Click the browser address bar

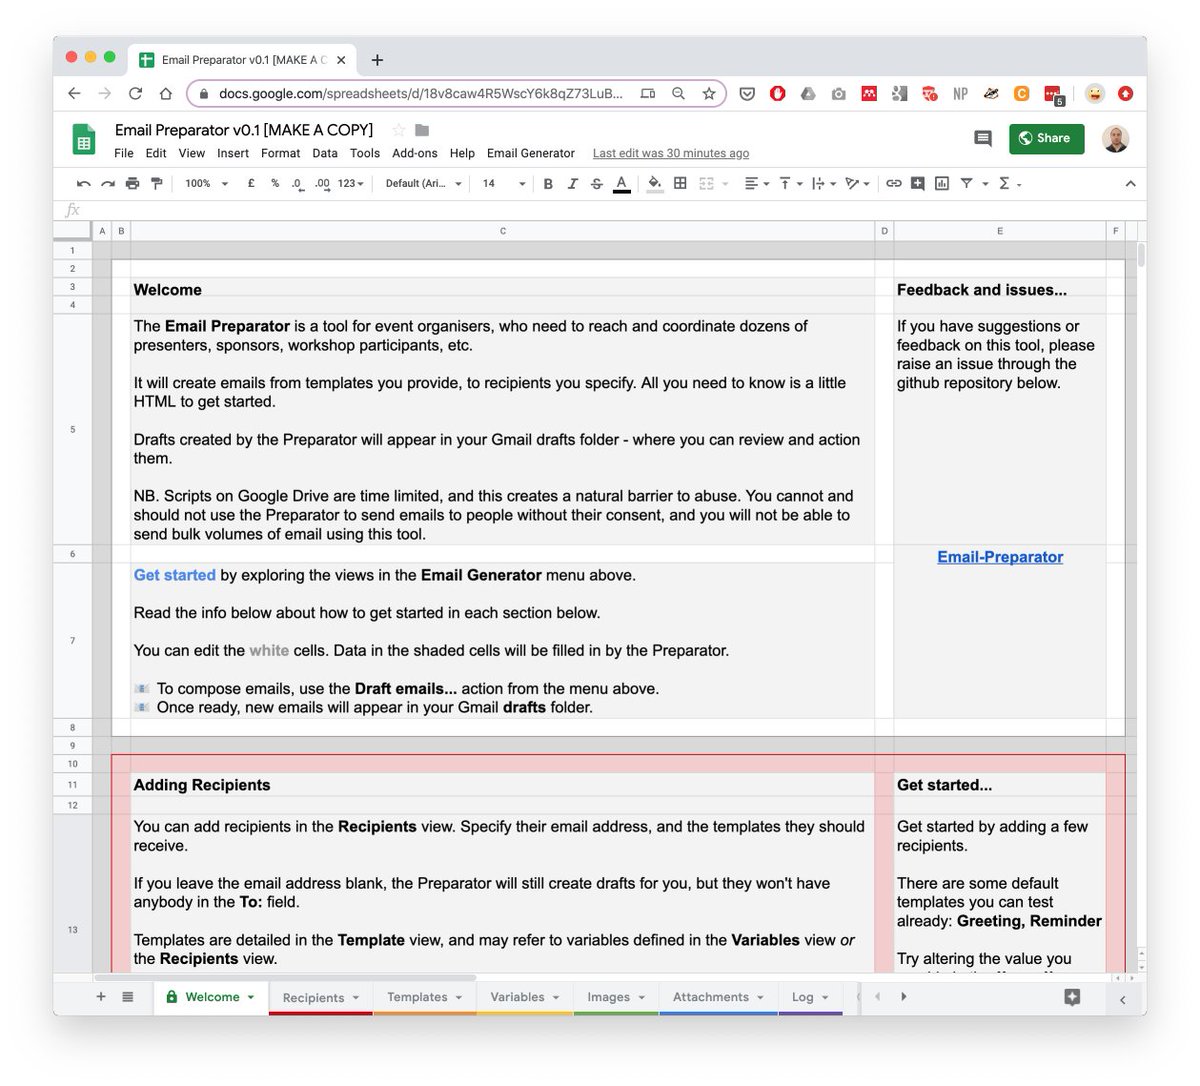pos(420,93)
